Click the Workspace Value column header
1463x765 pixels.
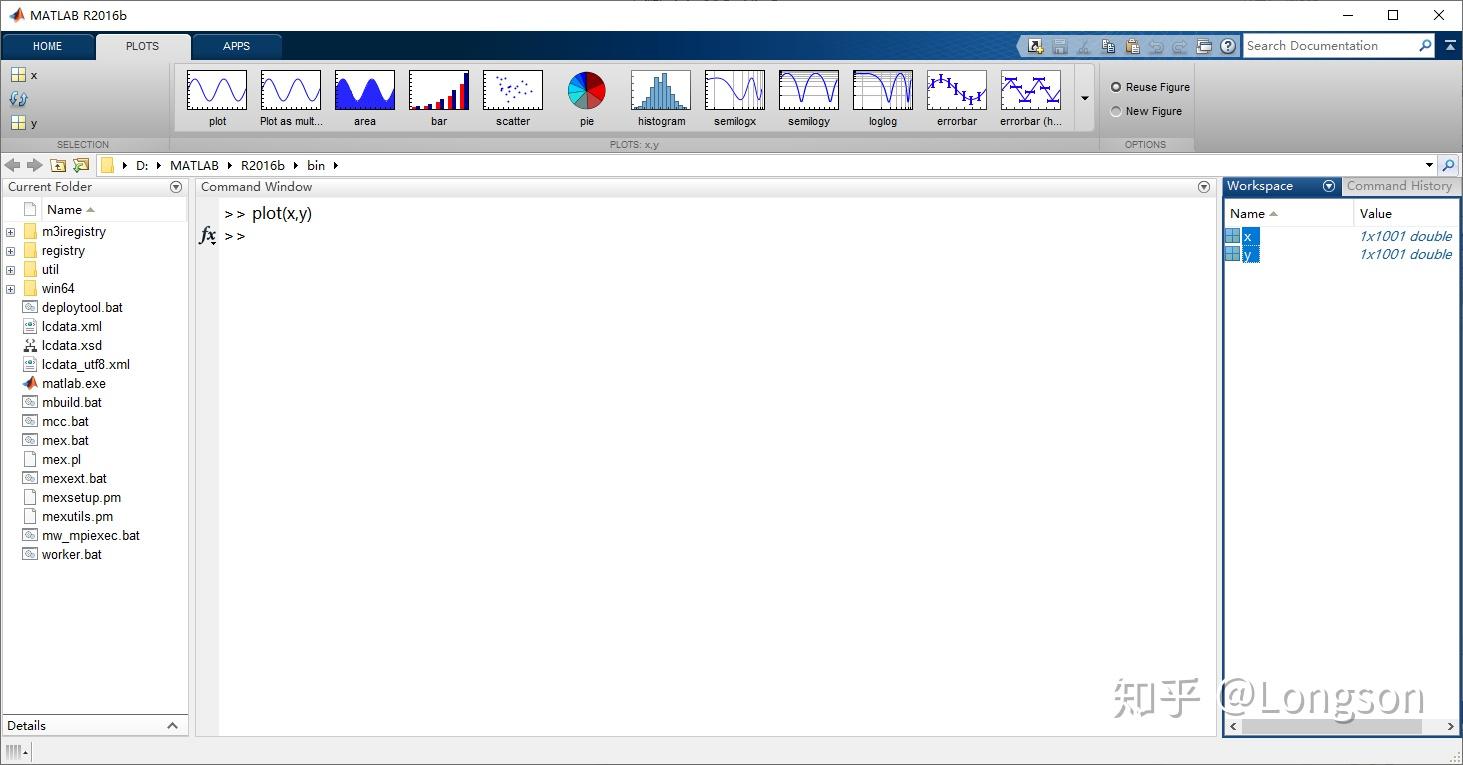coord(1406,214)
